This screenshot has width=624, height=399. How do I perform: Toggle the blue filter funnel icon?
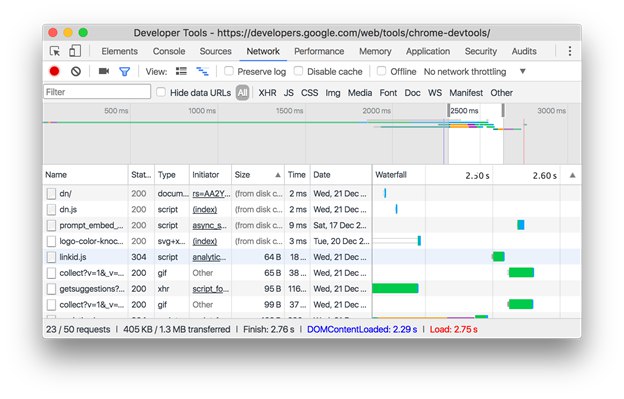[x=125, y=72]
